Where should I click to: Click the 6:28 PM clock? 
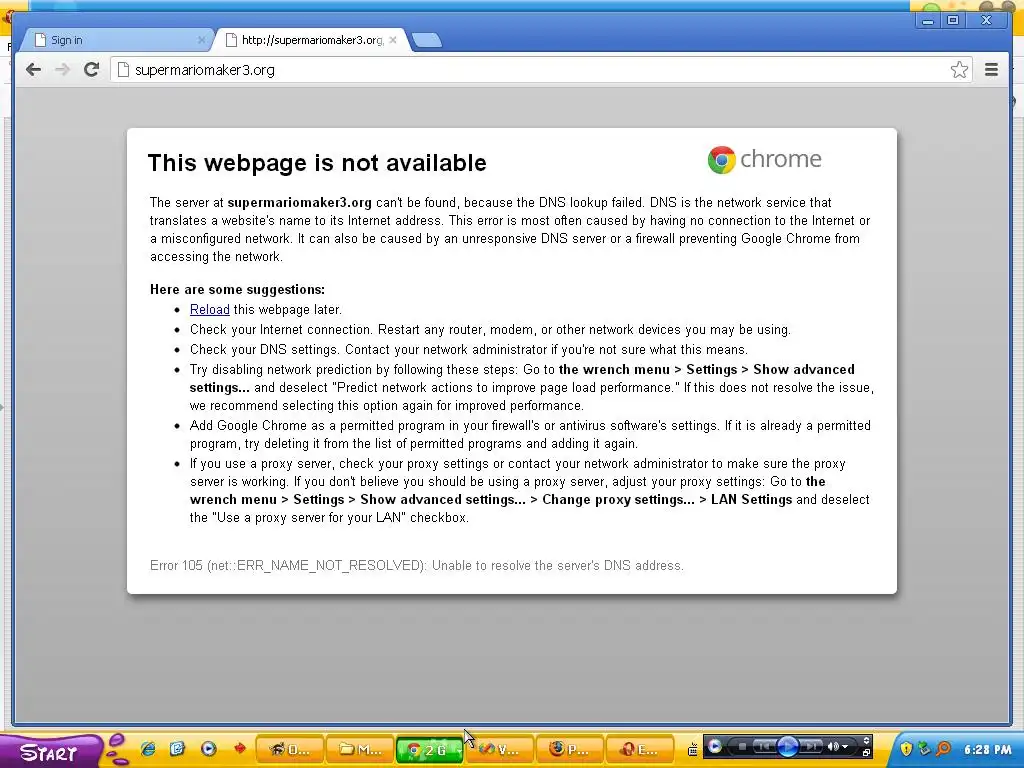(x=988, y=750)
